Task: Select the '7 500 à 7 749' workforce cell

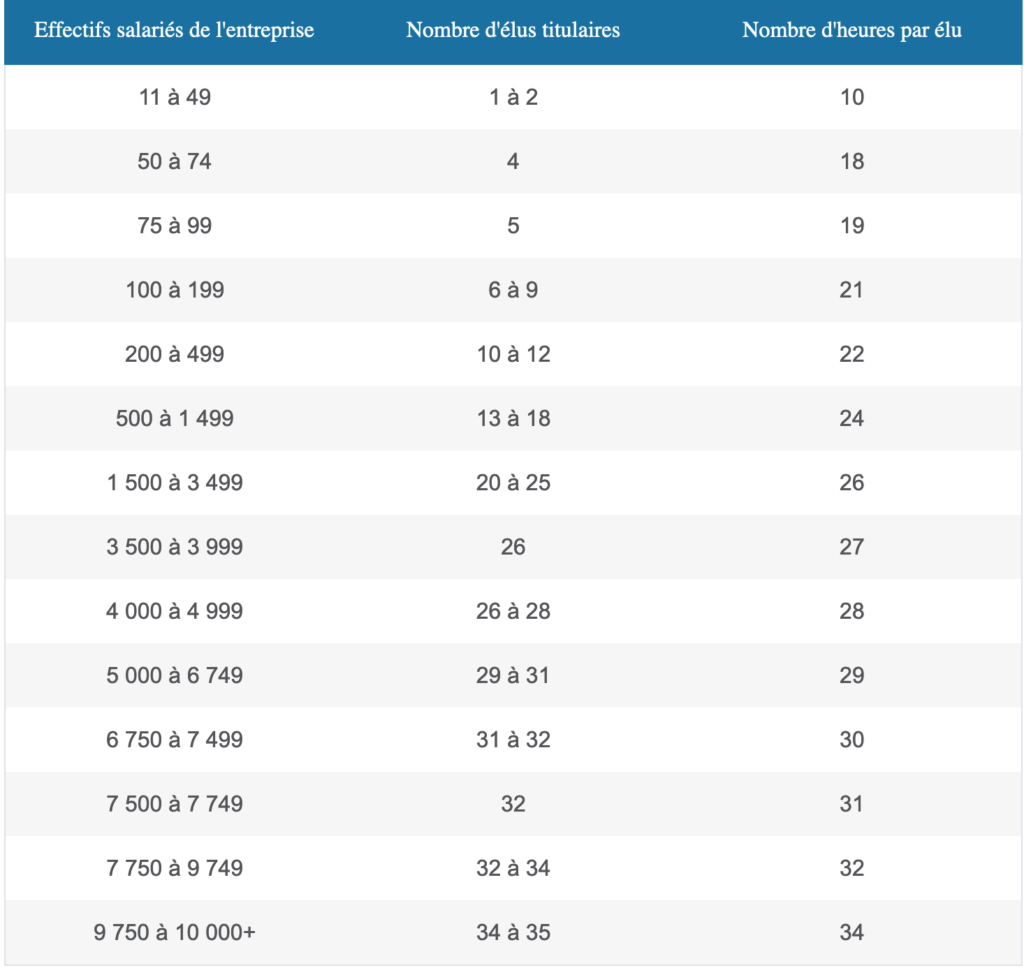Action: click(x=174, y=804)
